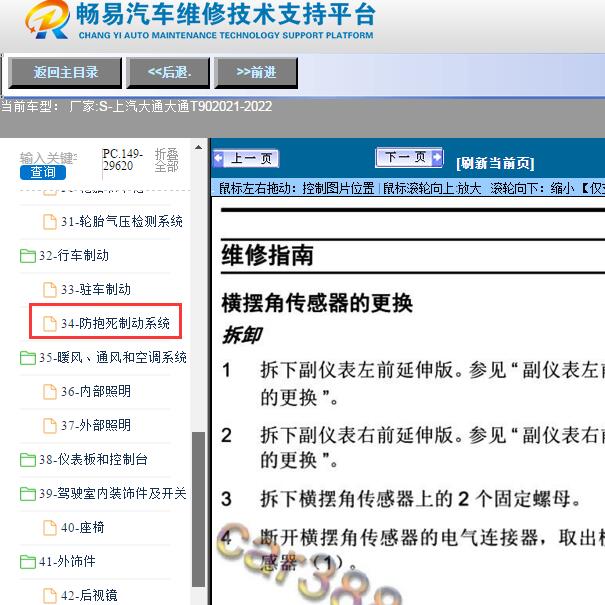Select the 38-仪表板和控制台 label
This screenshot has height=605, width=605.
coord(93,459)
